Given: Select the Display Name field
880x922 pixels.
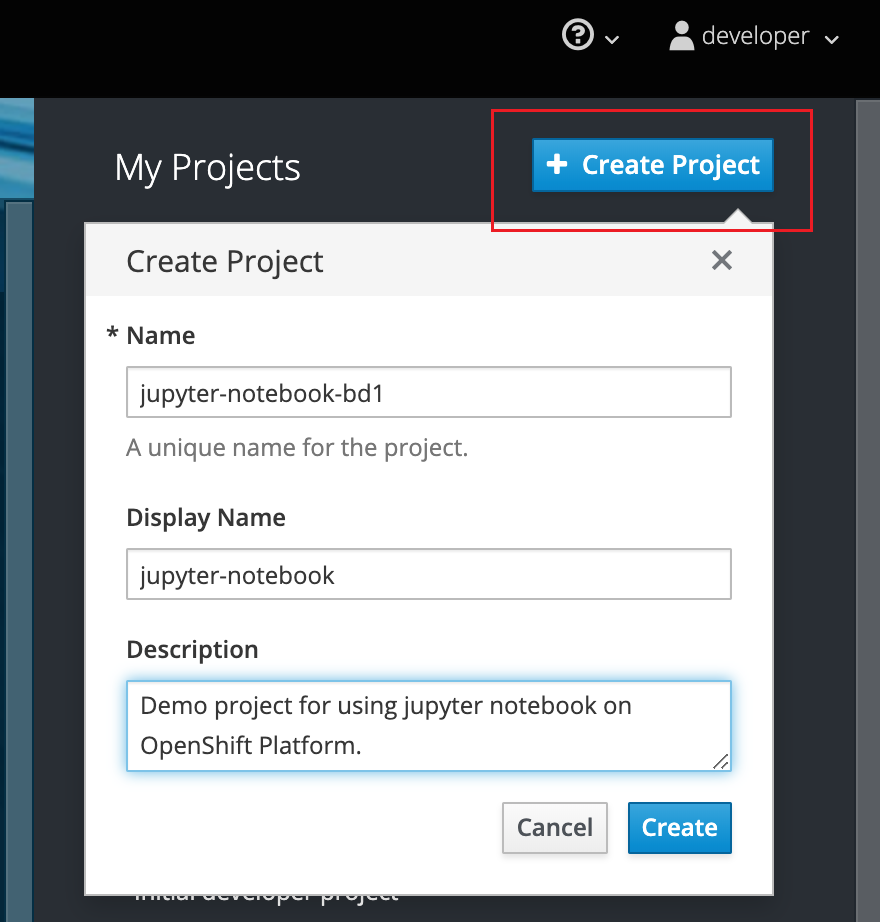Looking at the screenshot, I should [x=428, y=574].
